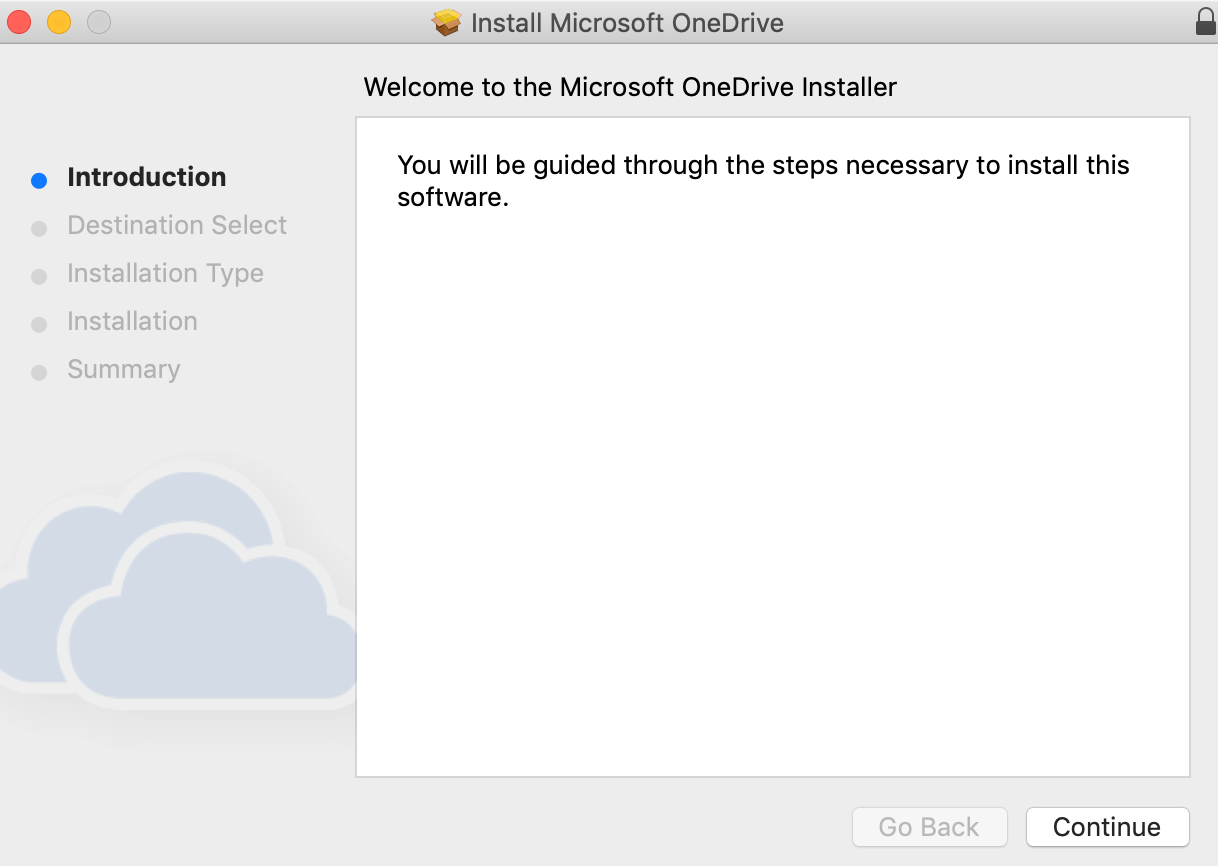Click the lock icon in the title bar

pos(1206,22)
